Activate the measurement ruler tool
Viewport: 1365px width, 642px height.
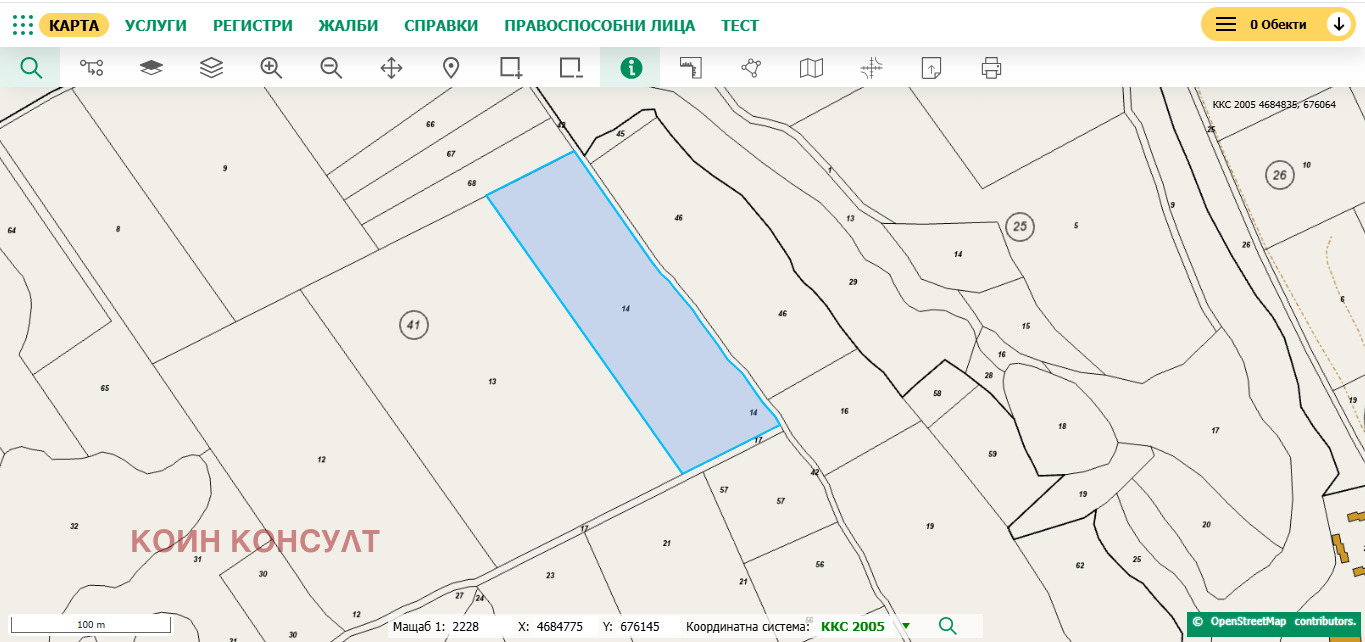coord(690,68)
